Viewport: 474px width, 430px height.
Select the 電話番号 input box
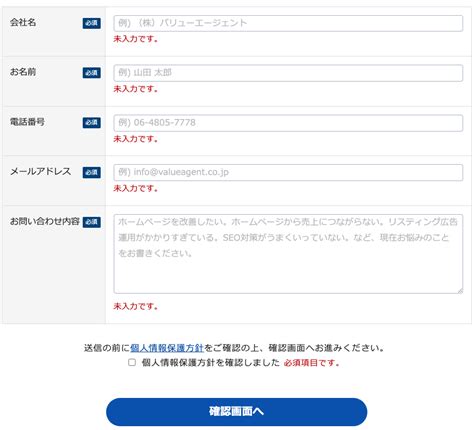(288, 123)
